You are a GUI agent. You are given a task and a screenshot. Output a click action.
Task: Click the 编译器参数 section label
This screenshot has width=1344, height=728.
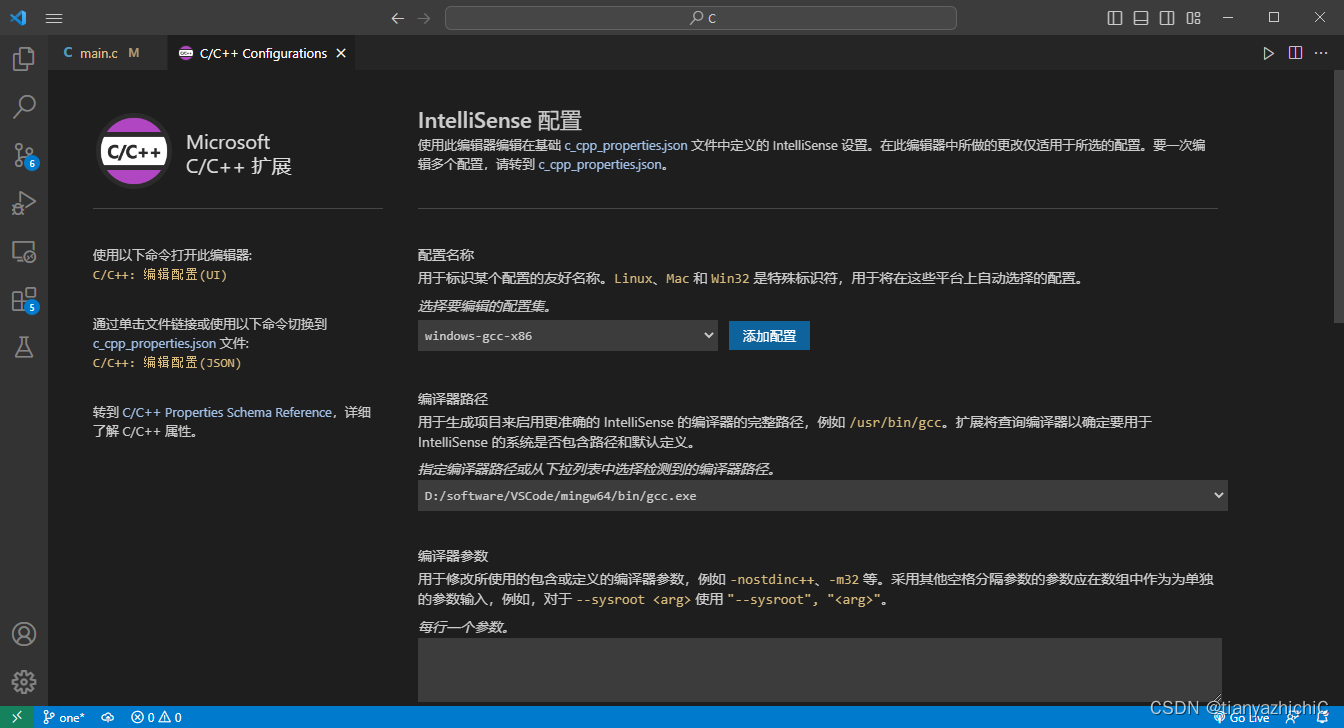452,555
